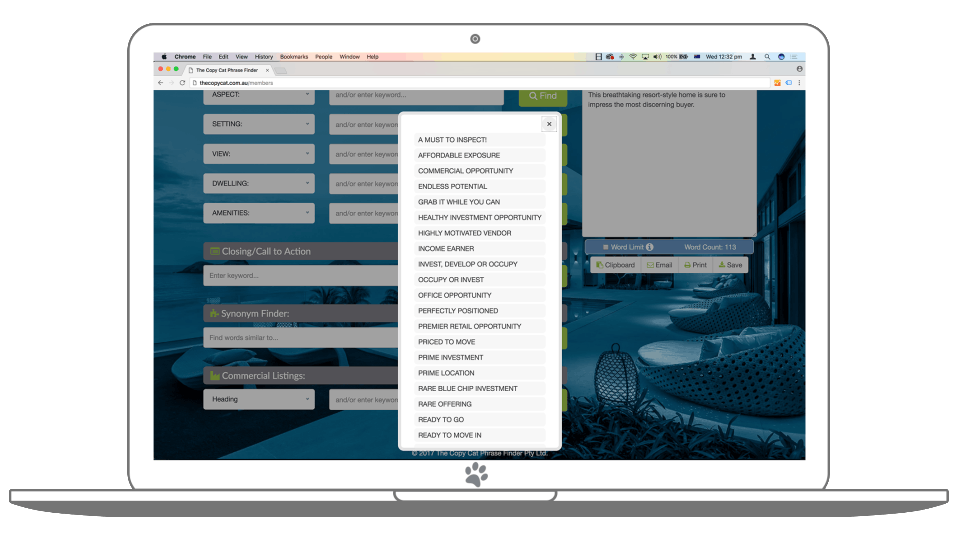Open the Bookmarks menu

pyautogui.click(x=294, y=57)
